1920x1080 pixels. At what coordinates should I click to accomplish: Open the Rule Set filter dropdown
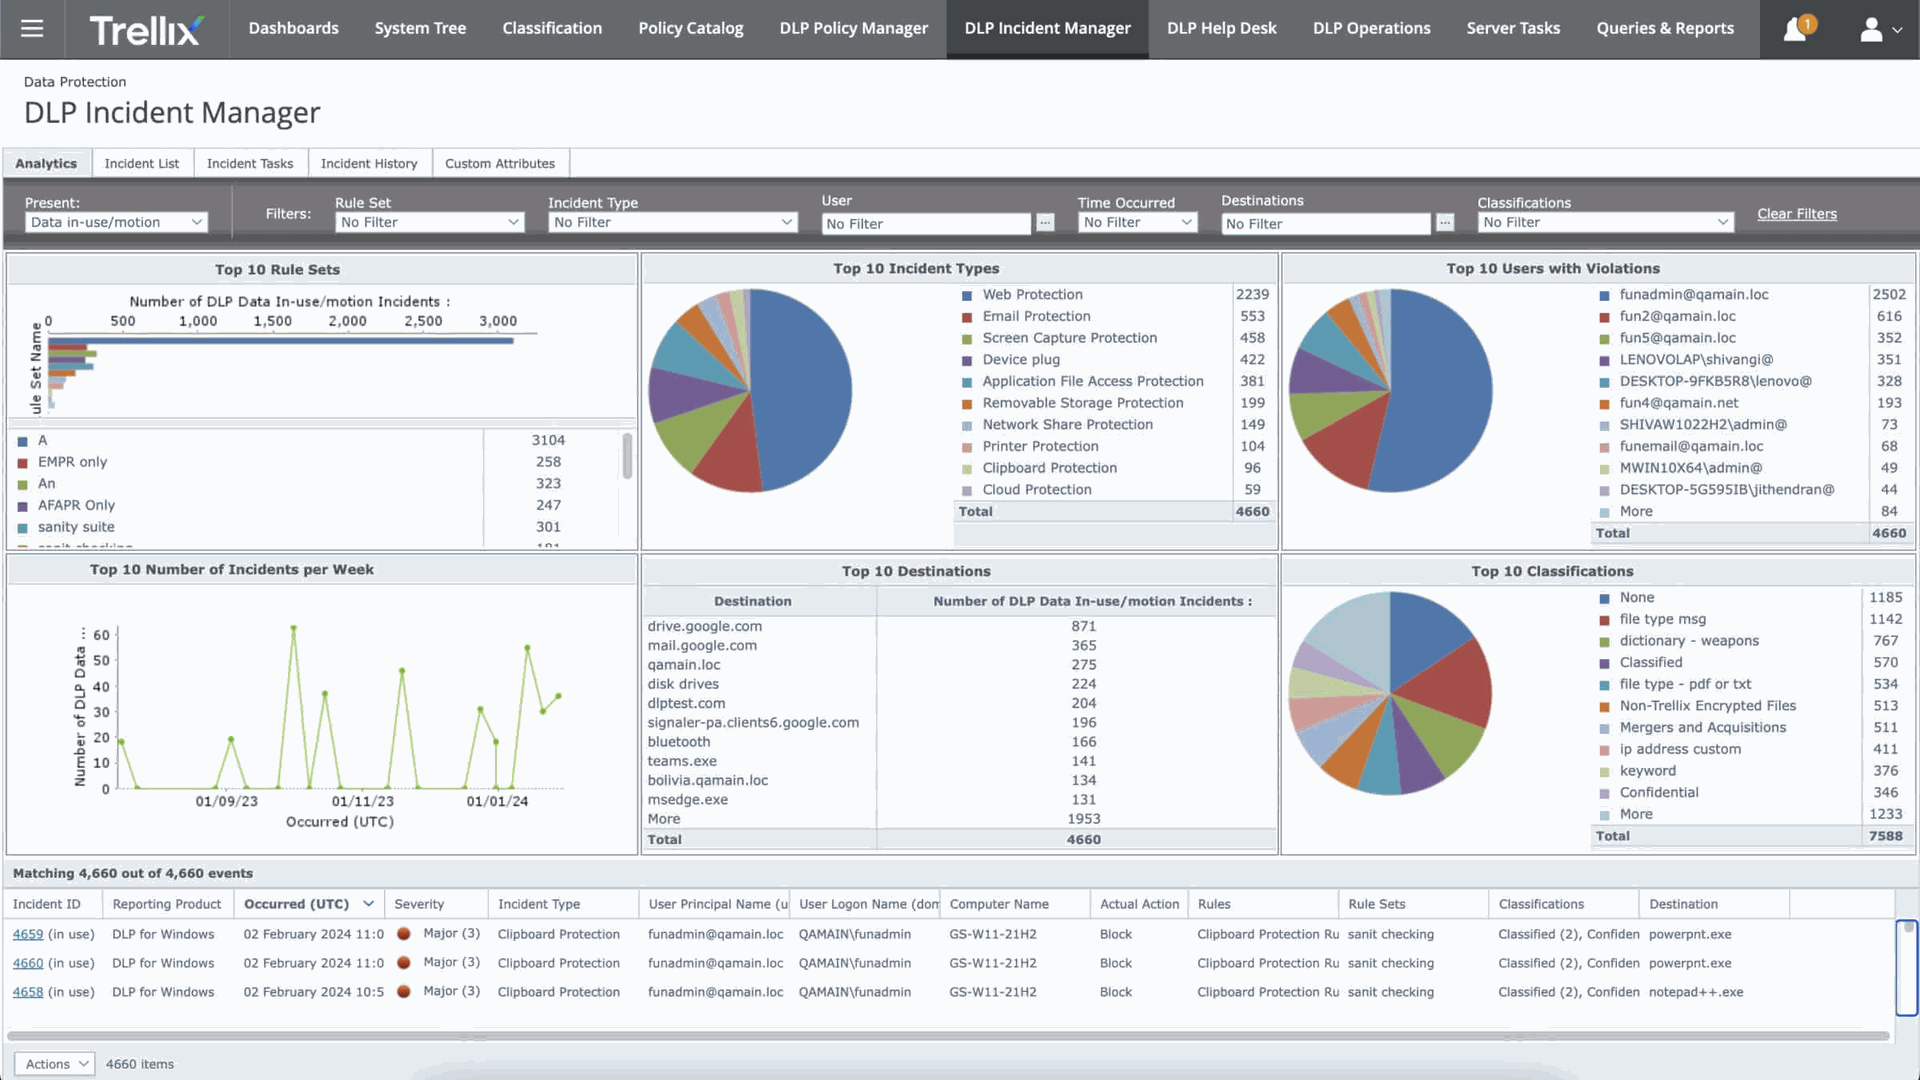[x=430, y=222]
